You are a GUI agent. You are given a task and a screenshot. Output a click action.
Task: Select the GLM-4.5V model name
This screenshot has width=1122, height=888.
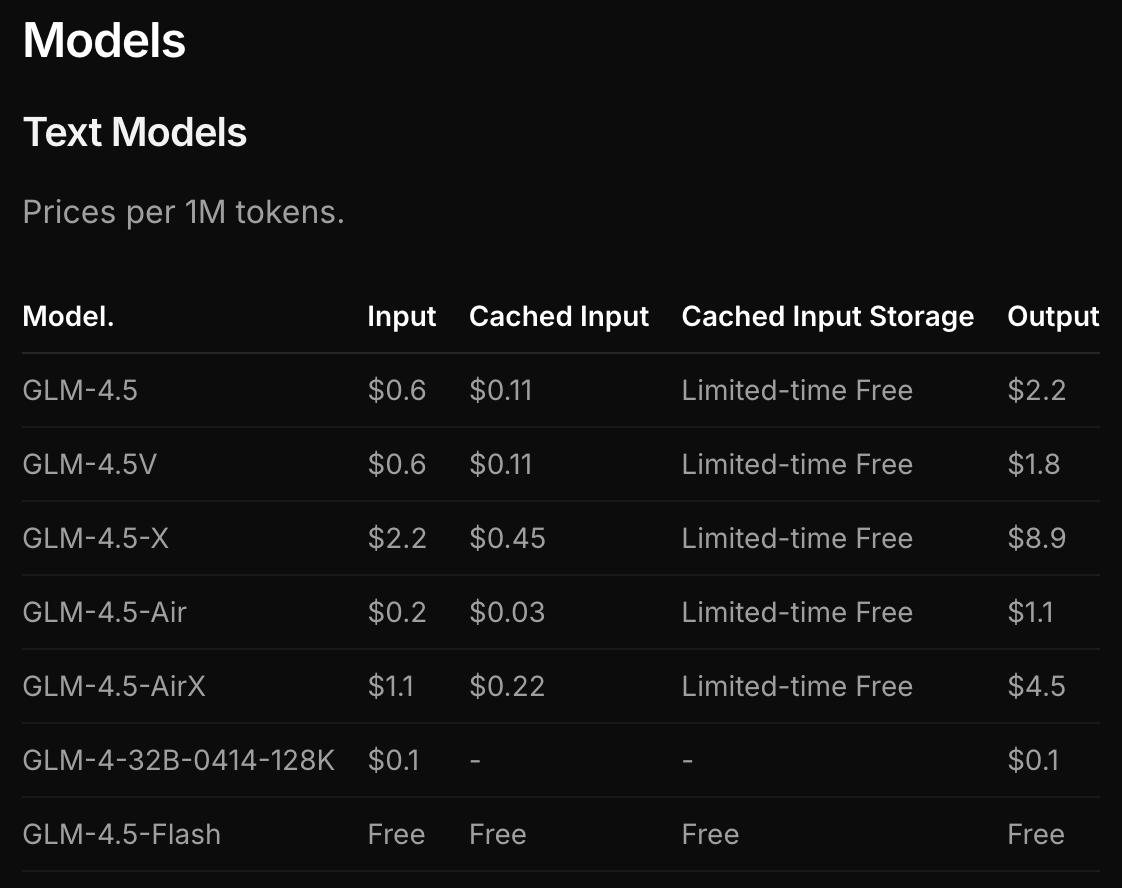(x=89, y=464)
